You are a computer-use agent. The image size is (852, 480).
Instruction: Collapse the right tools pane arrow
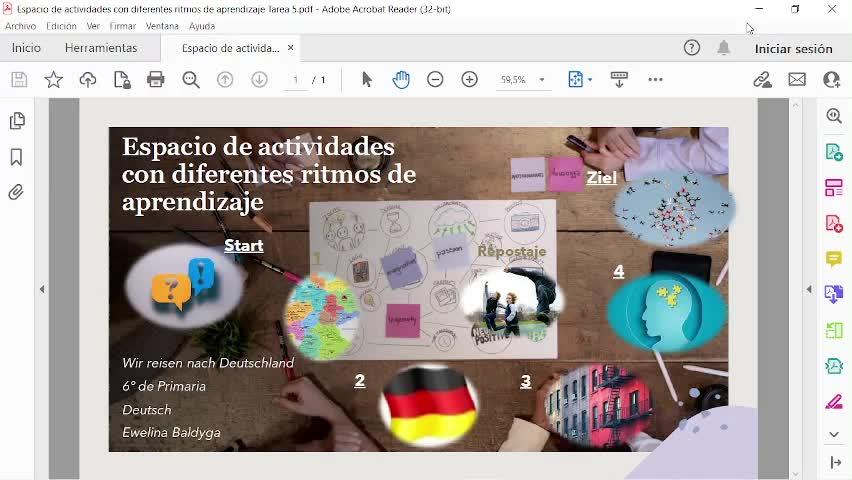809,289
